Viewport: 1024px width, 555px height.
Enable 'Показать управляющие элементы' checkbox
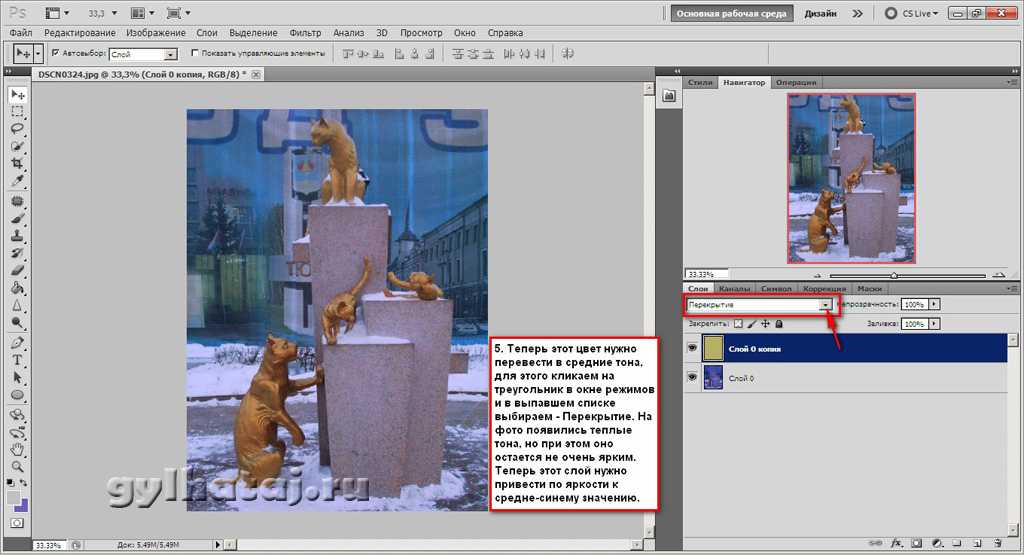[x=194, y=53]
